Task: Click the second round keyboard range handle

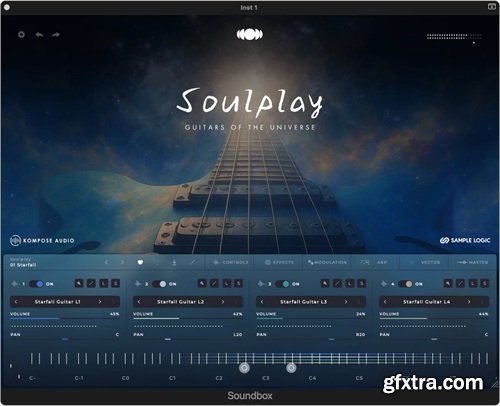Action: coord(291,368)
